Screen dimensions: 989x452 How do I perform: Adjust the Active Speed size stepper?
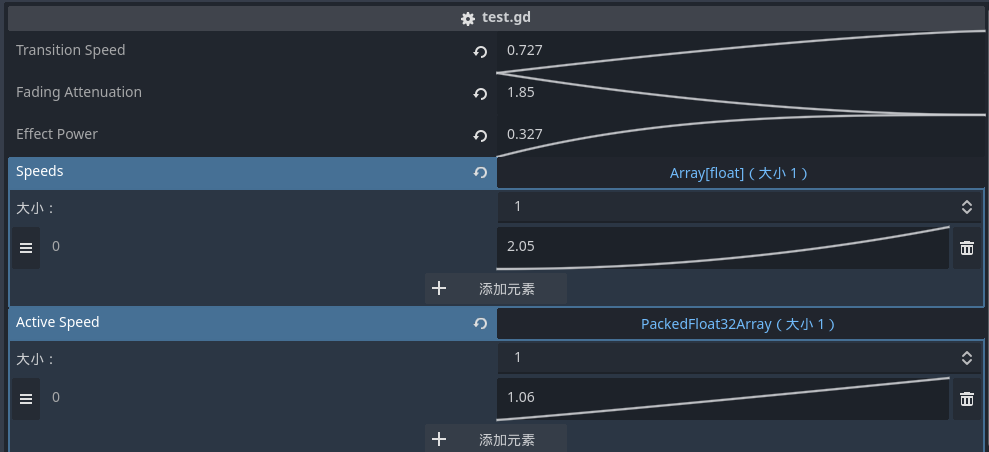pos(966,358)
